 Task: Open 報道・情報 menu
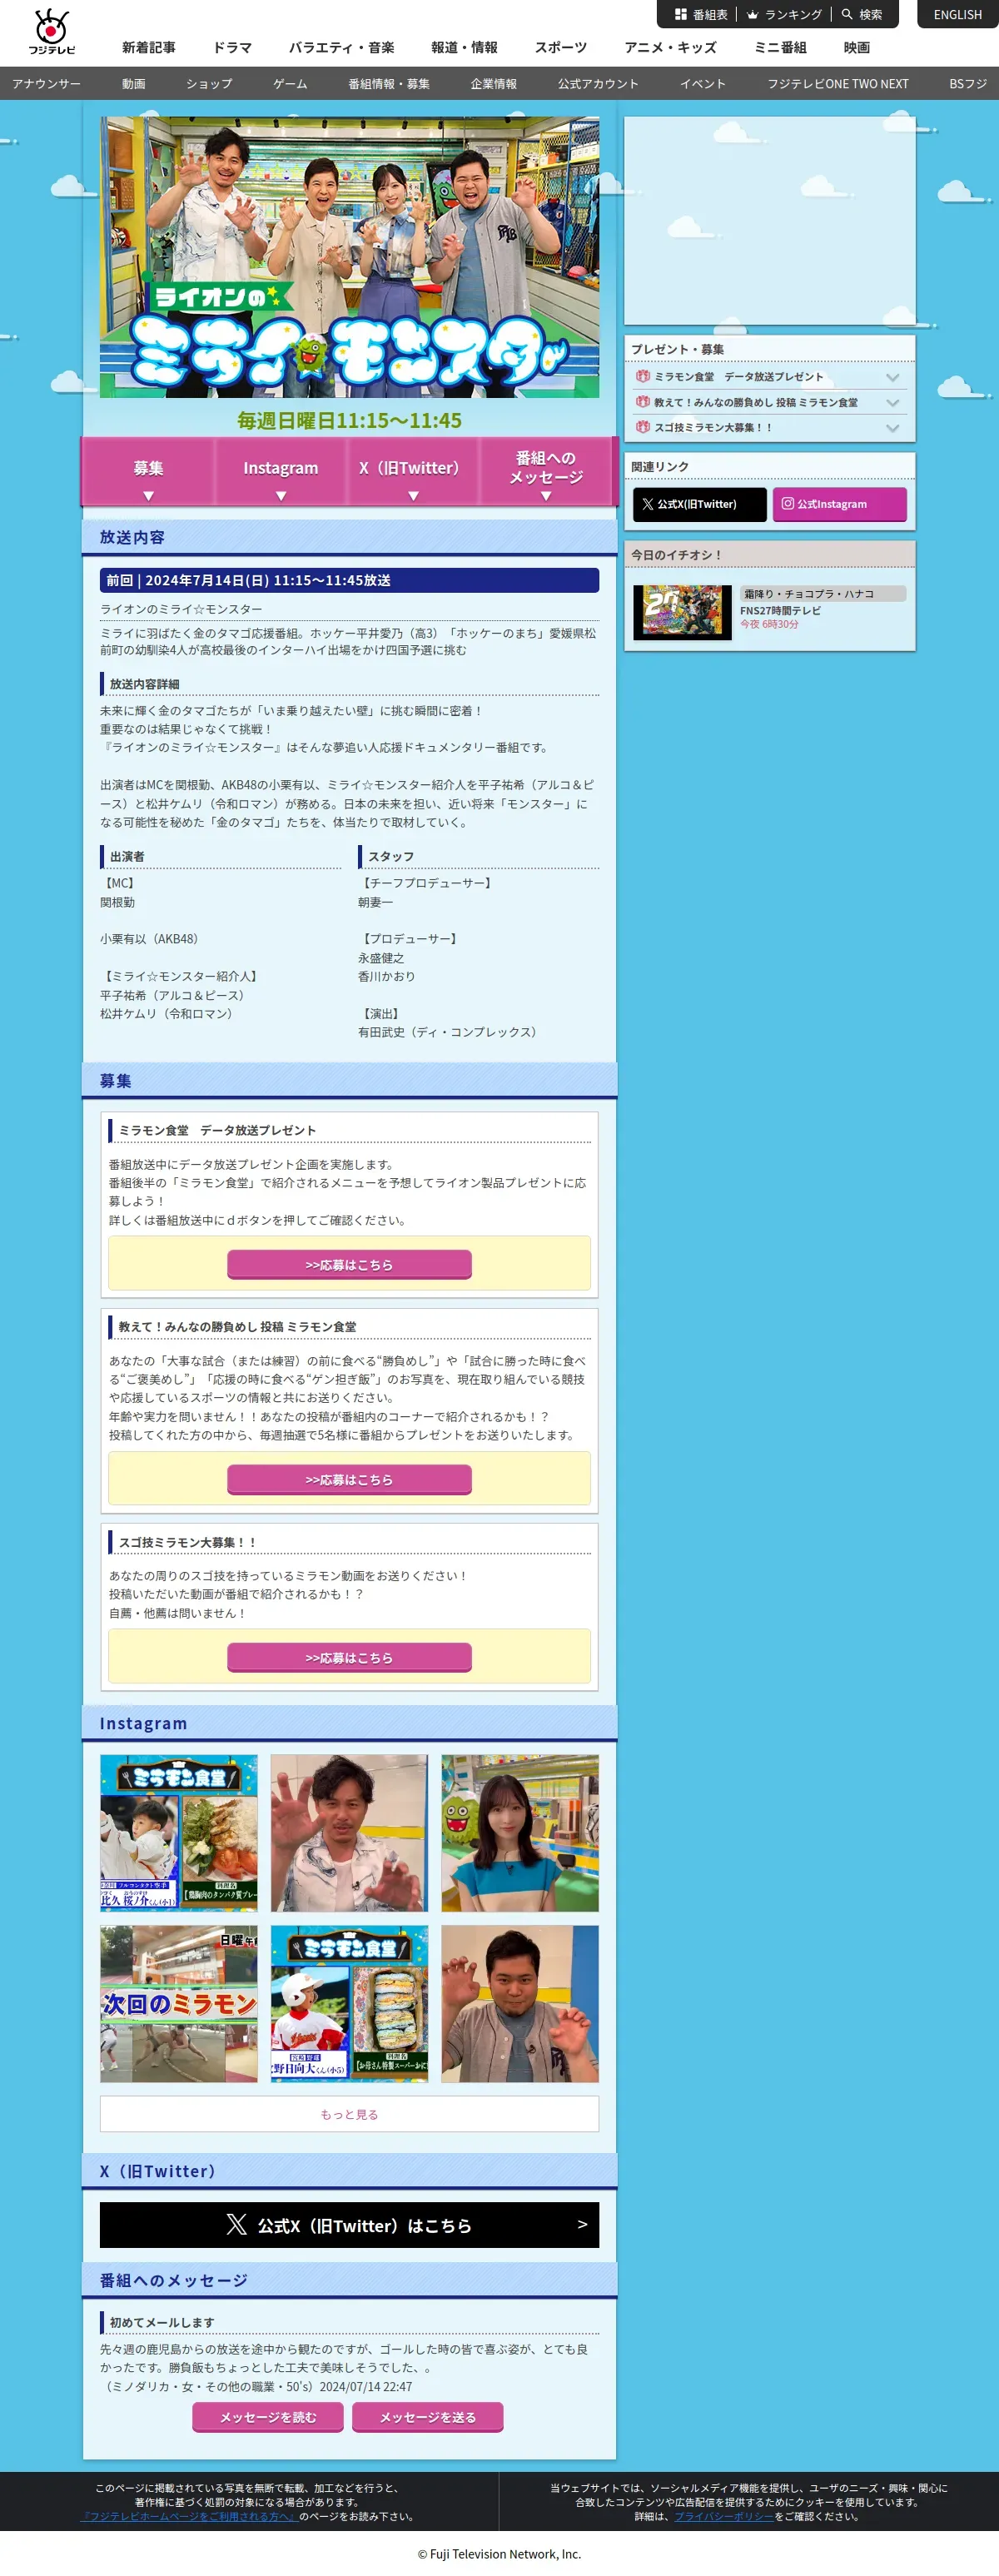464,48
